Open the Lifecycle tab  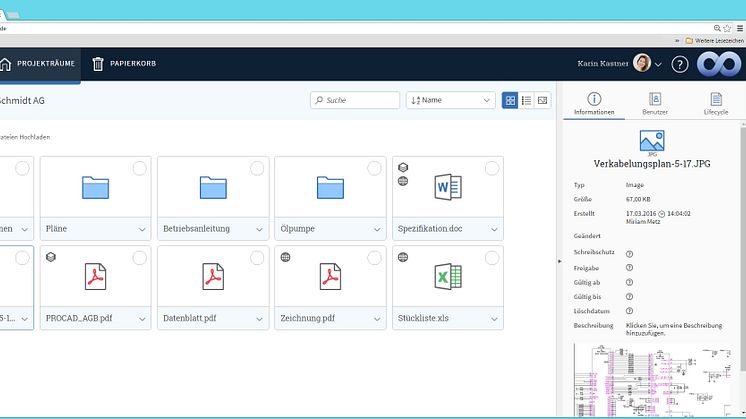coord(716,104)
